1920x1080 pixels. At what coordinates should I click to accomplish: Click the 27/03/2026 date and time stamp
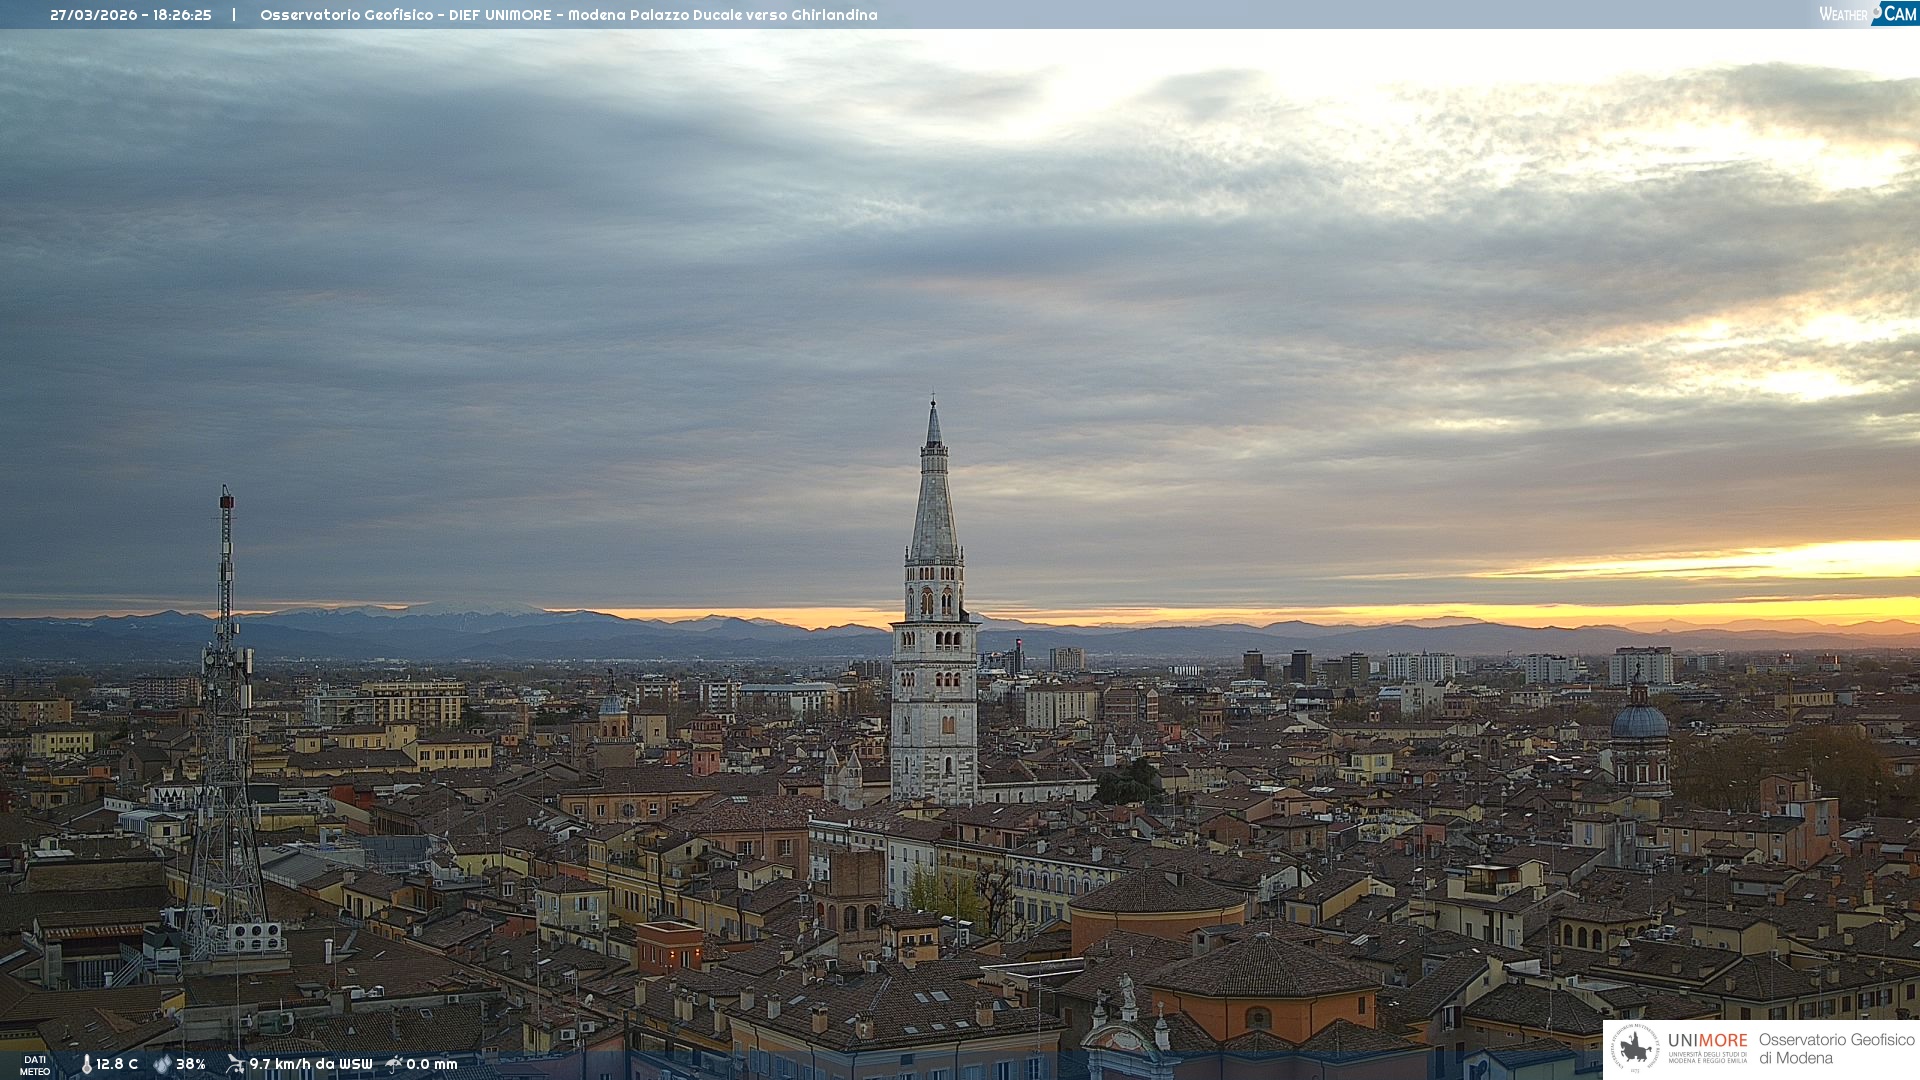[131, 15]
